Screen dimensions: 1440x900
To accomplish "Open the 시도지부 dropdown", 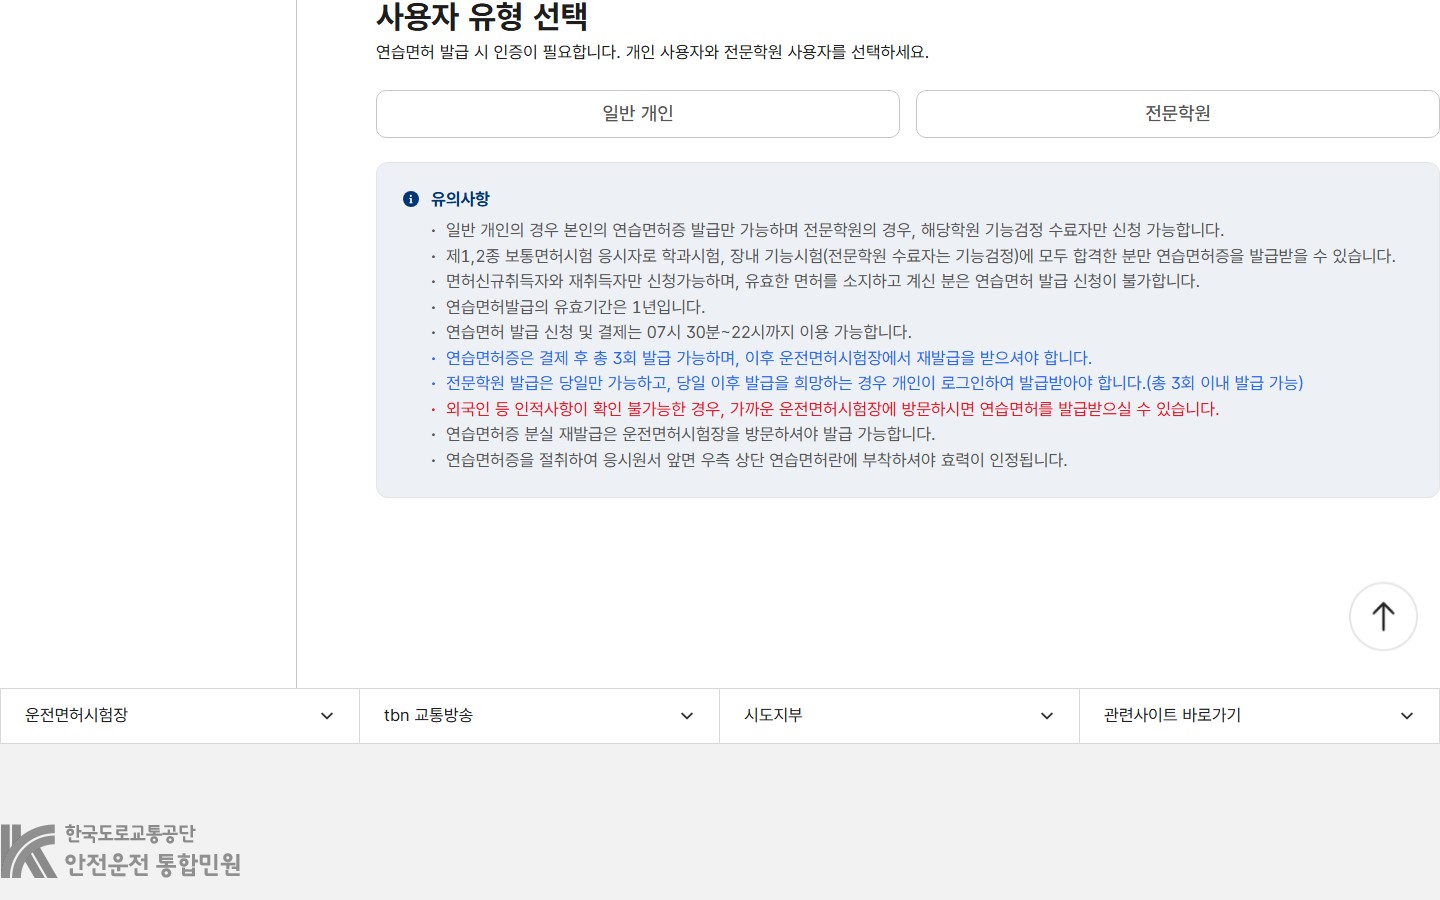I will click(900, 715).
